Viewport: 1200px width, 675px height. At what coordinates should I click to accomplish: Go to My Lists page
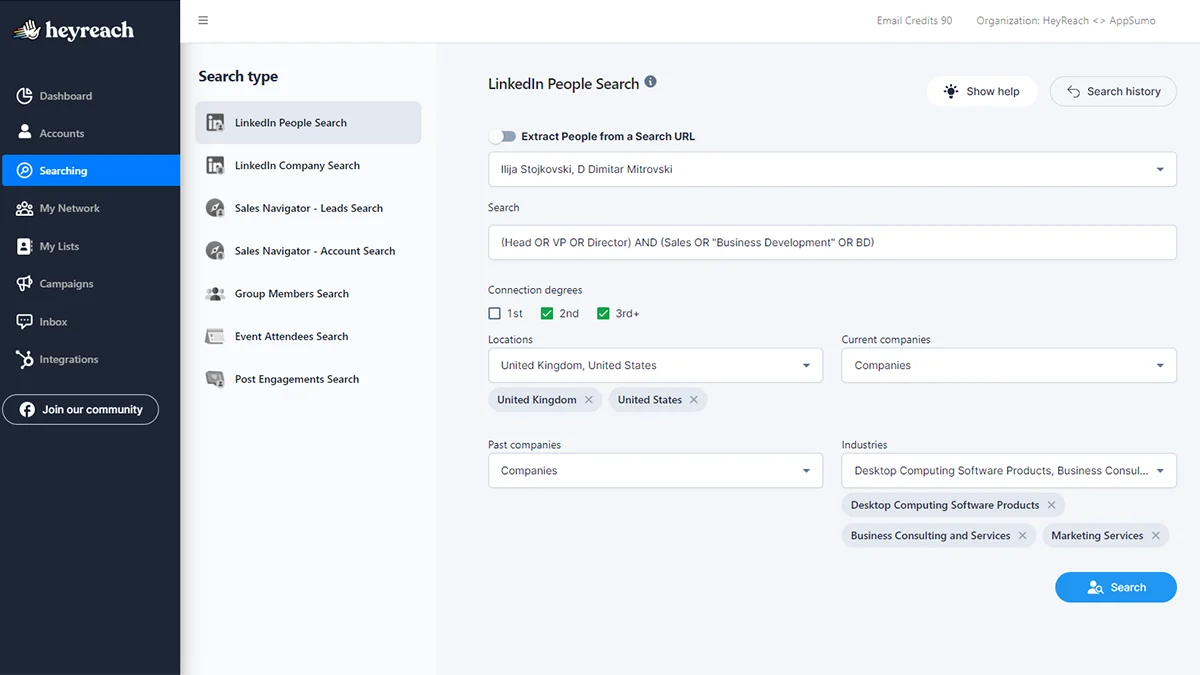click(90, 246)
